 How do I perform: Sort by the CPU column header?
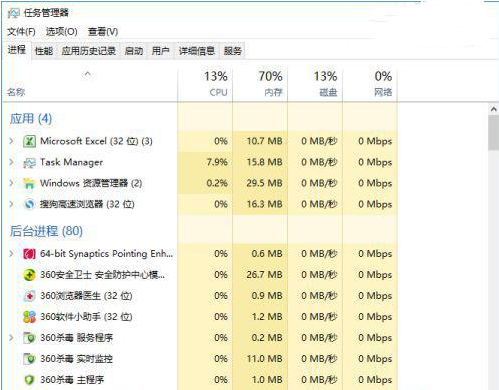pyautogui.click(x=205, y=84)
